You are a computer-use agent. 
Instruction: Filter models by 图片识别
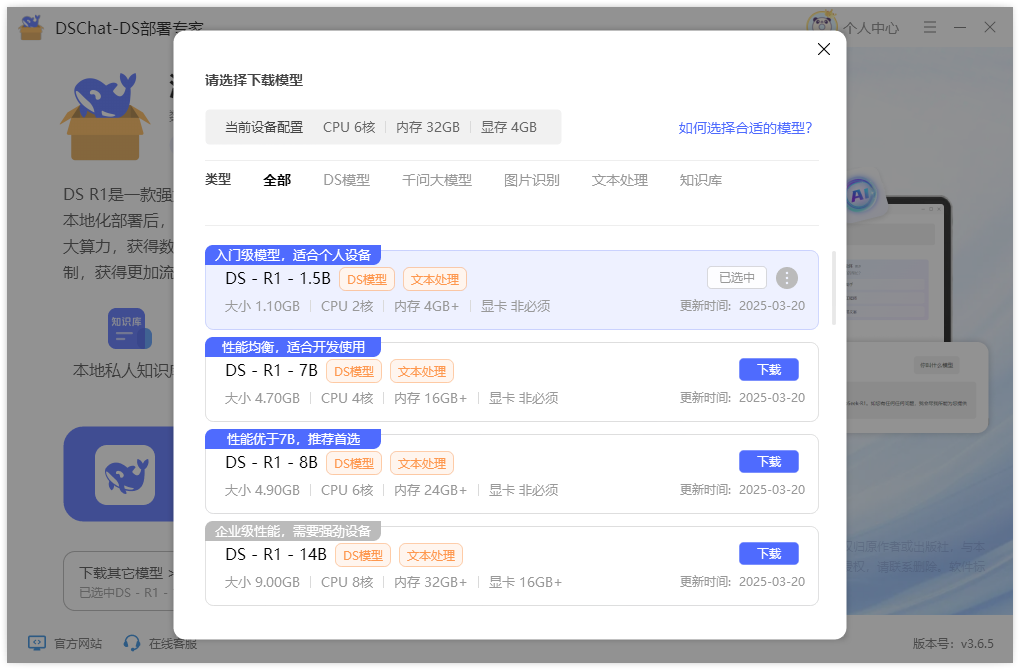tap(531, 180)
